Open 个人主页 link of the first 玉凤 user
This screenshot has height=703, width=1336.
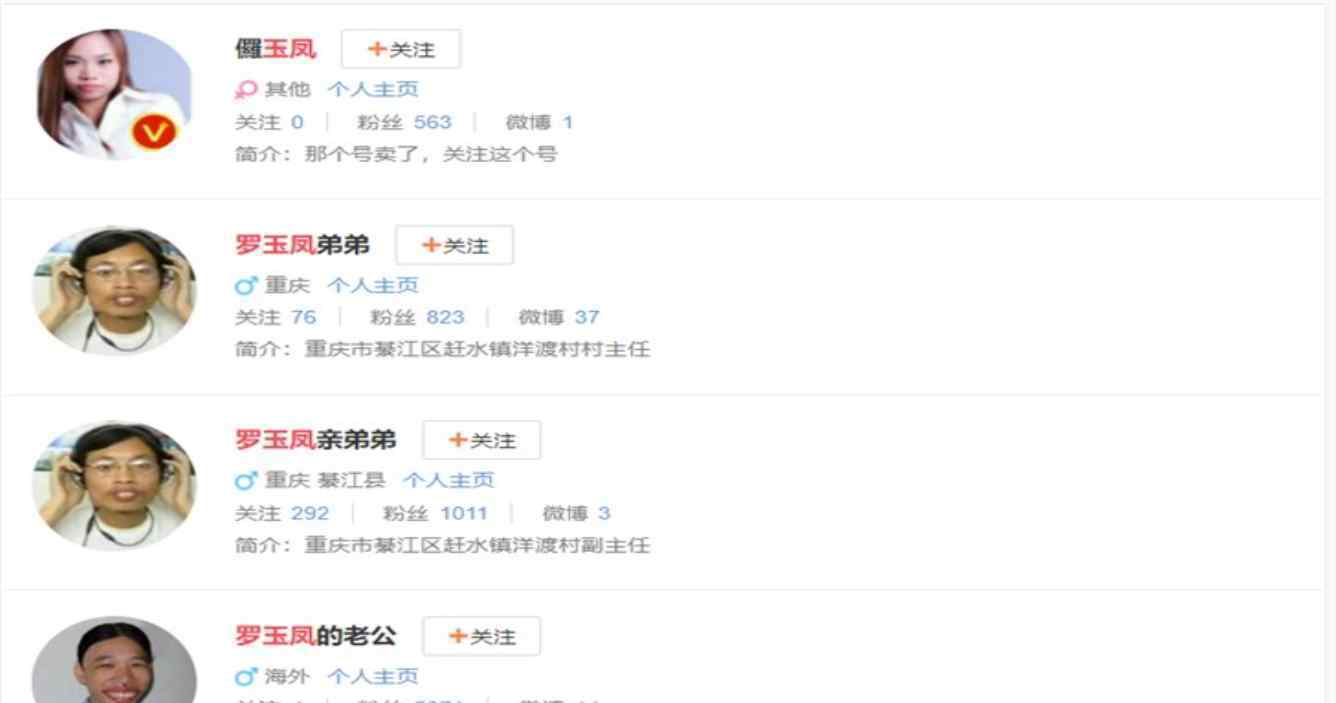[x=373, y=90]
